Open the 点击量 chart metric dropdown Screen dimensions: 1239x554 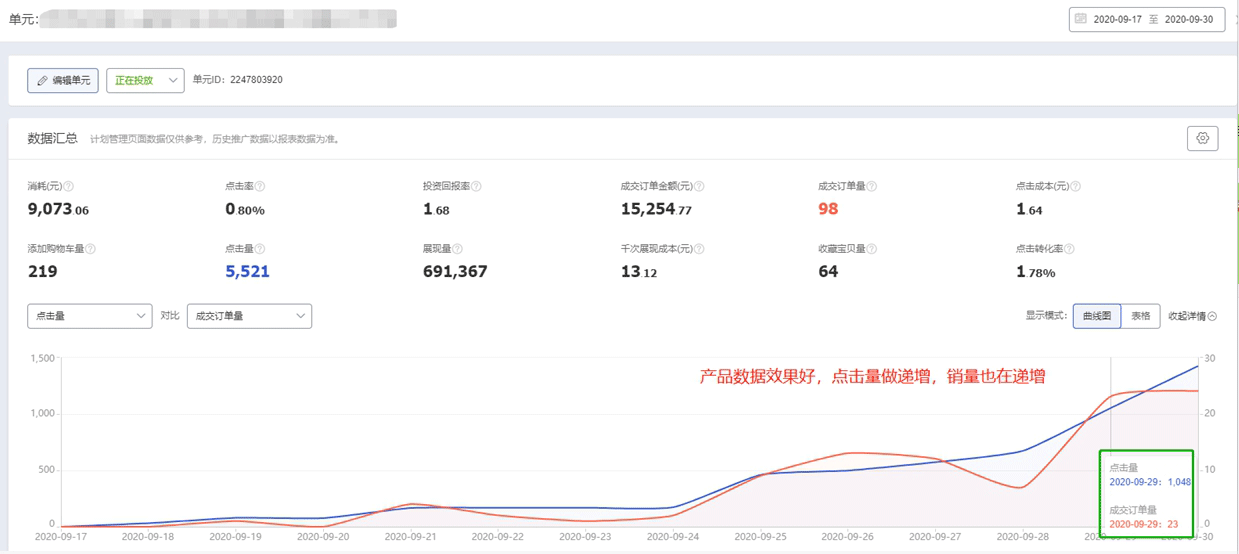pyautogui.click(x=89, y=316)
